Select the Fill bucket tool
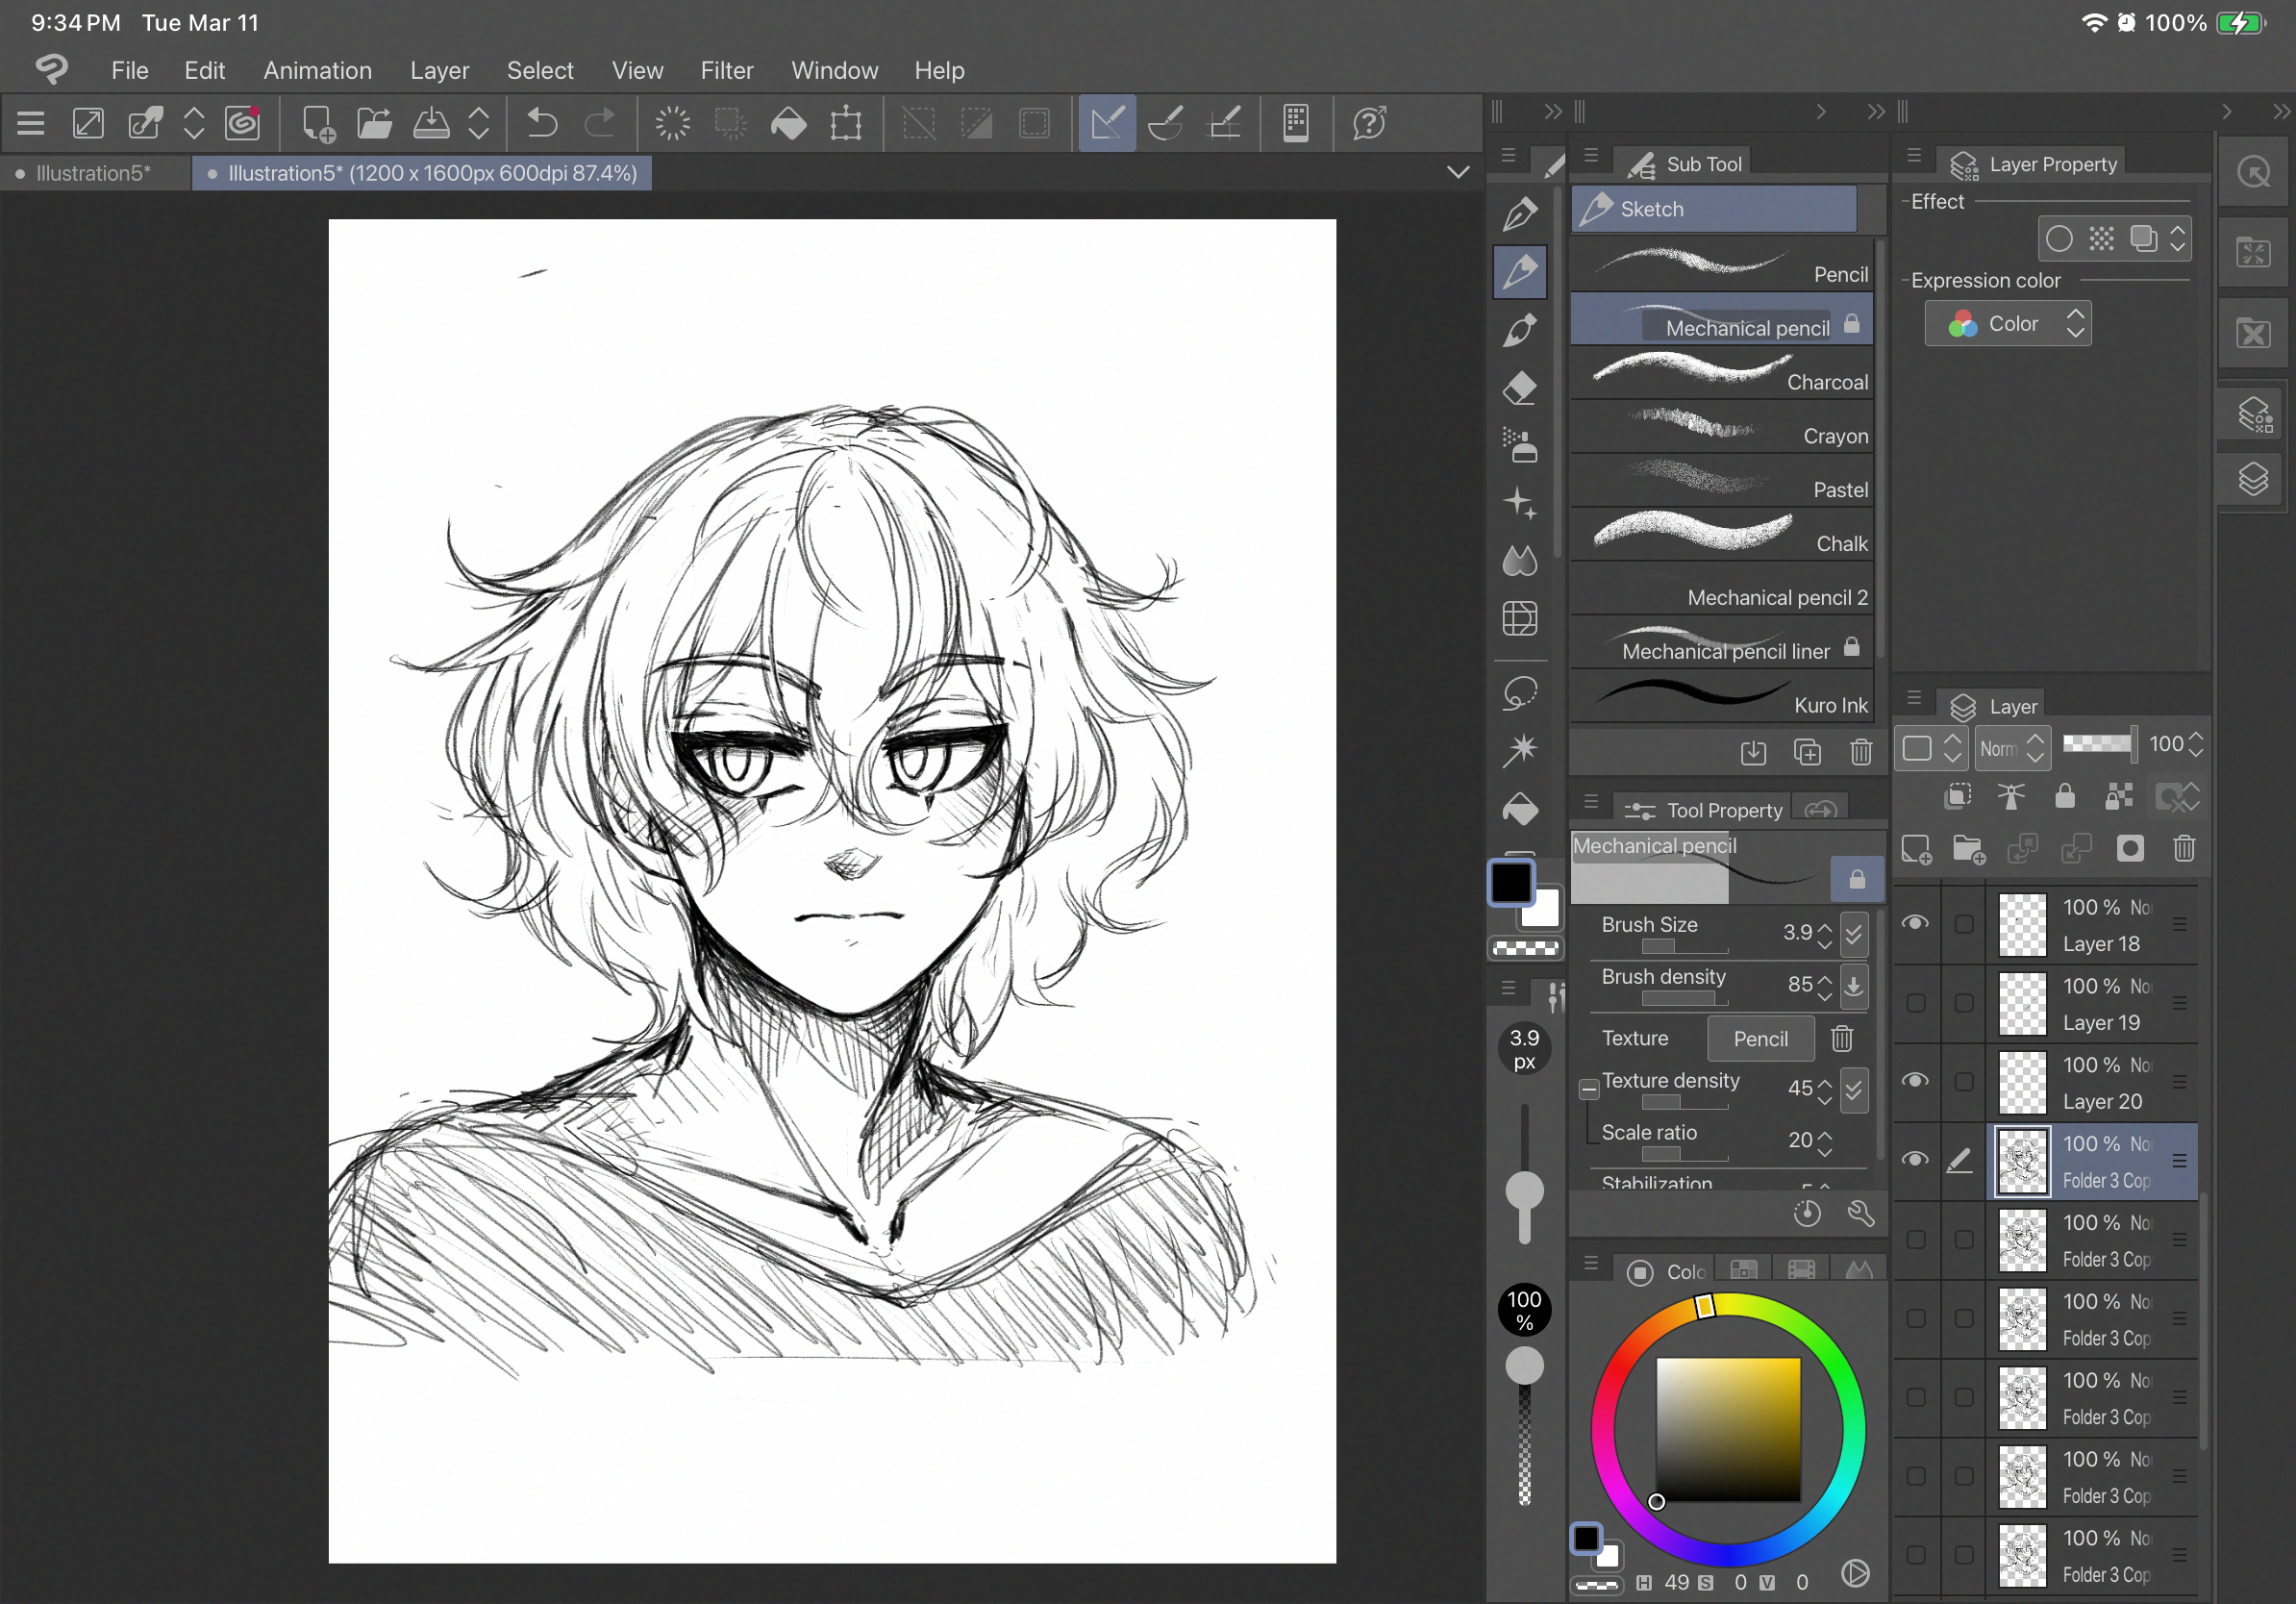This screenshot has height=1604, width=2296. tap(1519, 809)
